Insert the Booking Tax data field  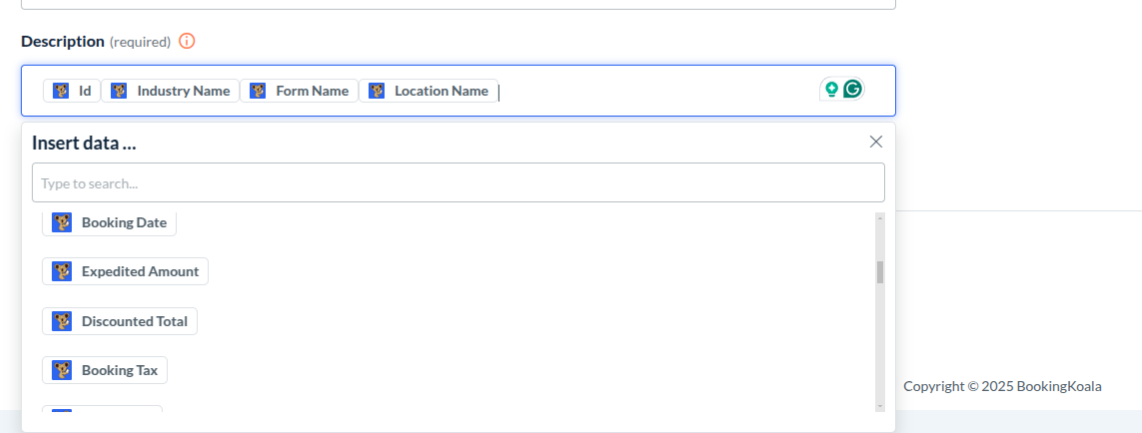pos(119,370)
